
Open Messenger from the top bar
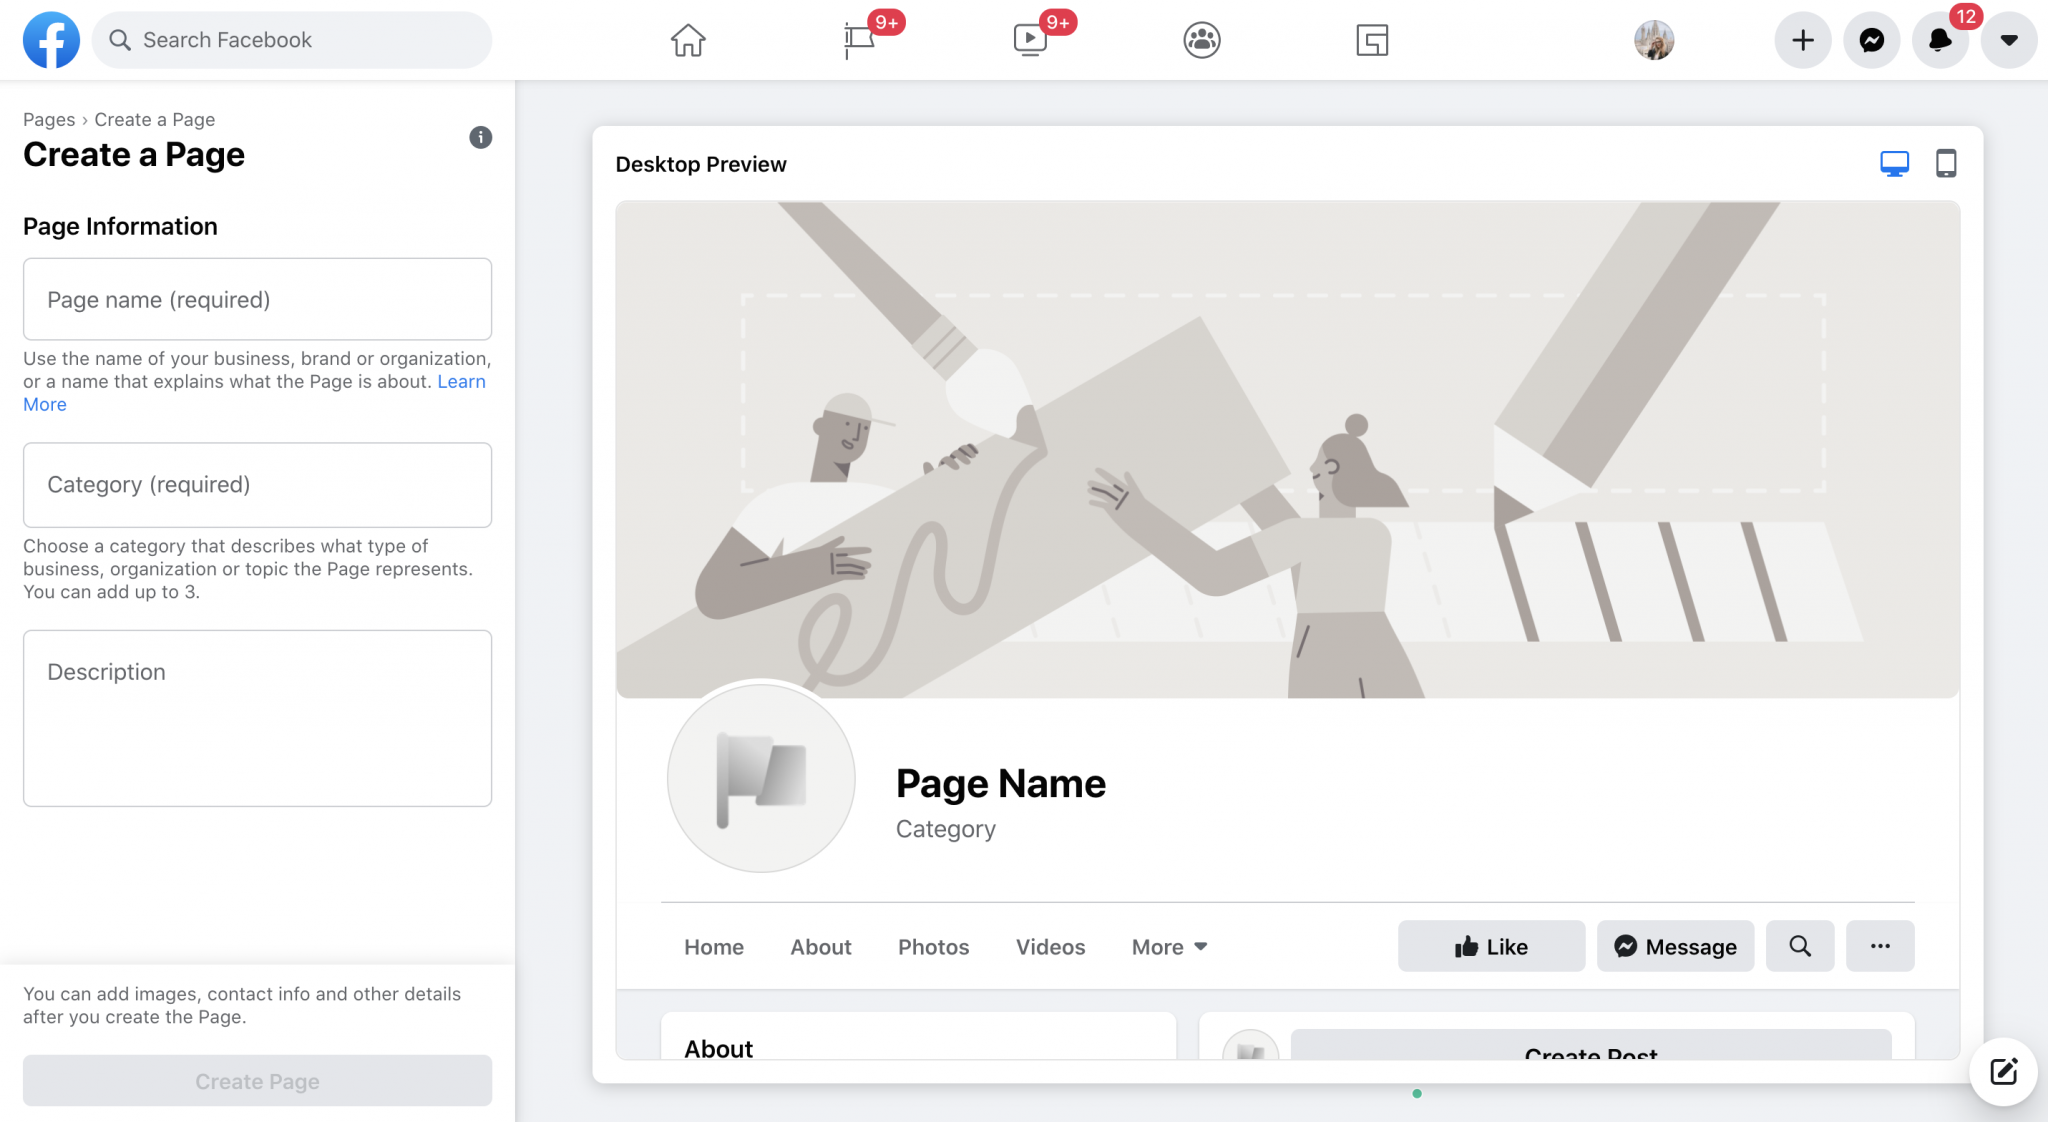point(1871,40)
